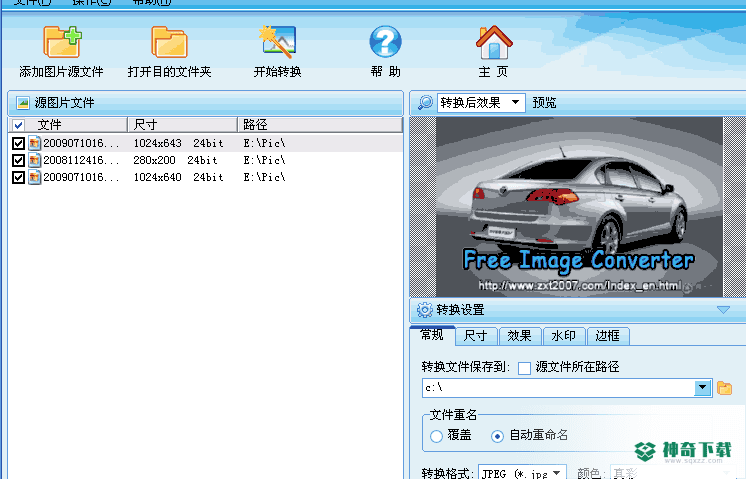Open the 颜色 color depth dropdown
This screenshot has width=746, height=479.
pyautogui.click(x=674, y=473)
